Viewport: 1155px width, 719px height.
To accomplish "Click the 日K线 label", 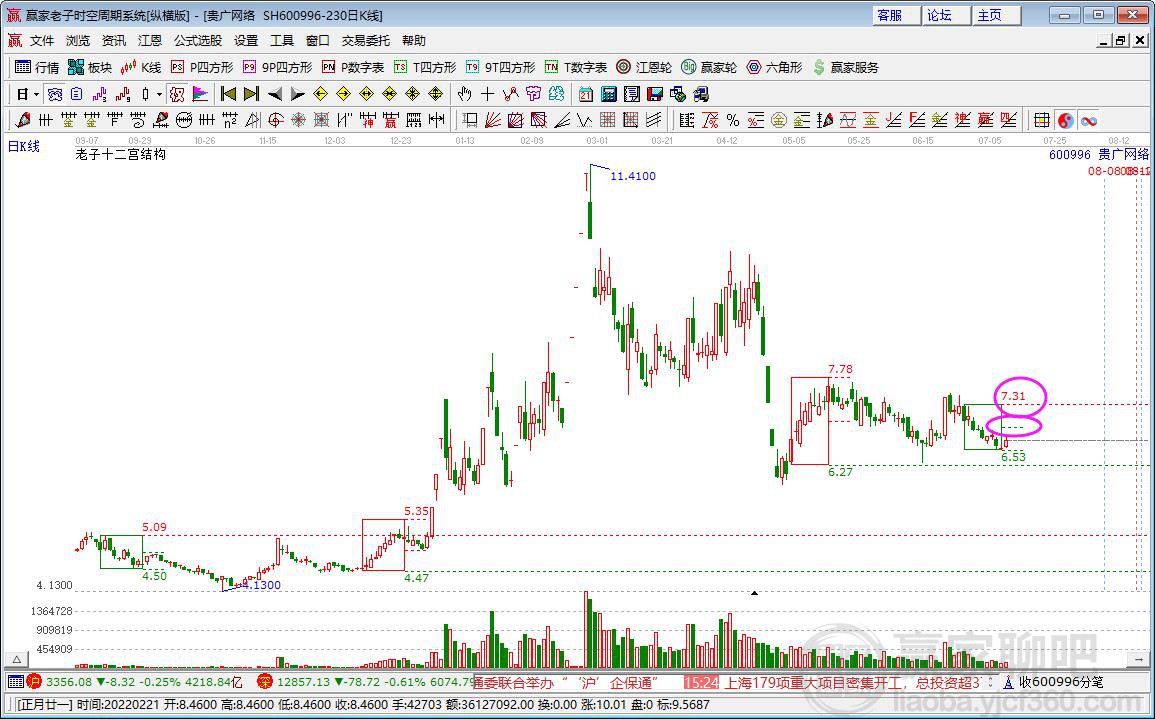I will point(24,147).
